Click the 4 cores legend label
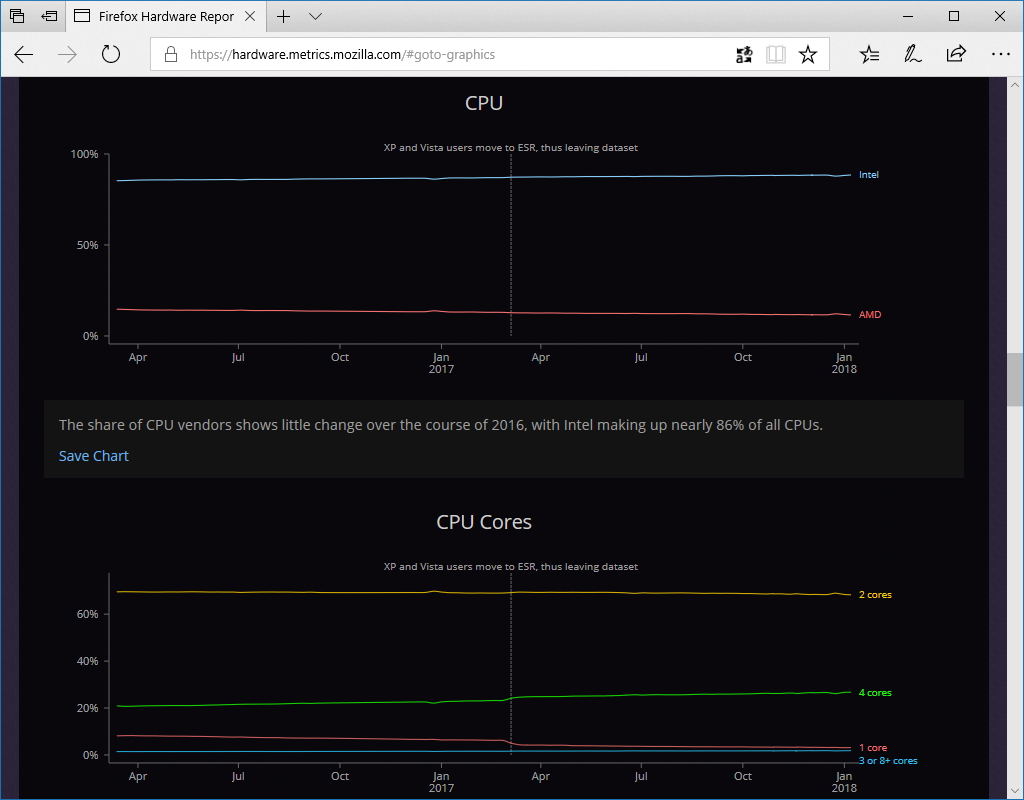The image size is (1024, 800). coord(874,692)
